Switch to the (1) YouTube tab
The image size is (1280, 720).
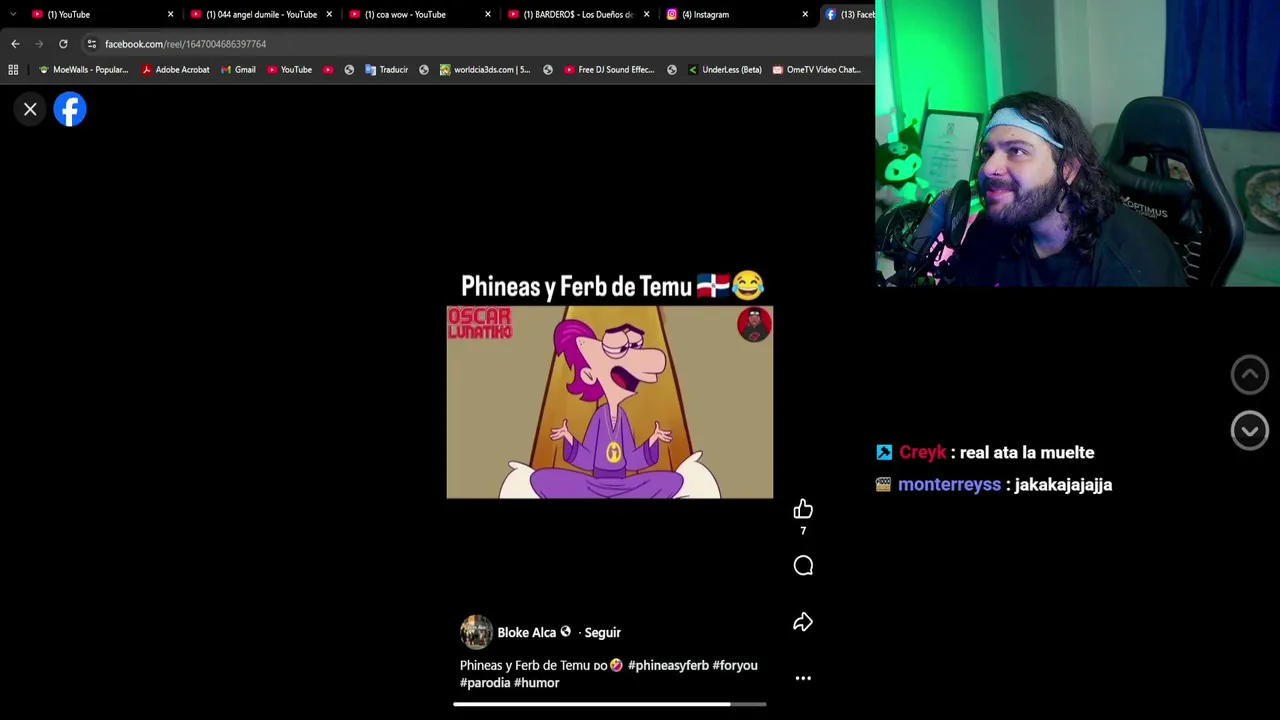[102, 14]
